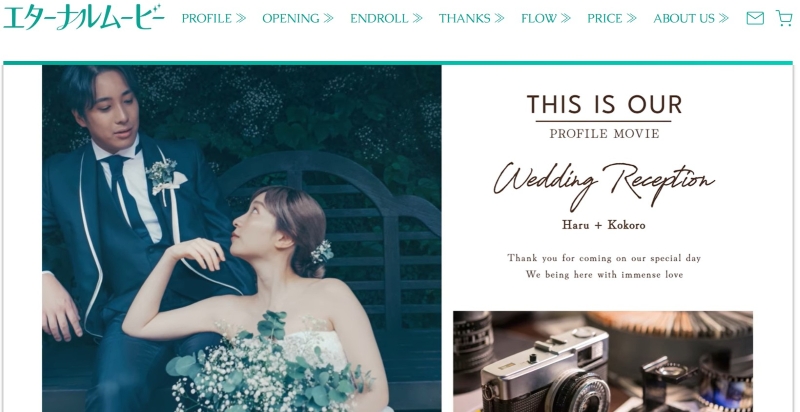Open the mail envelope contact icon

pos(755,18)
